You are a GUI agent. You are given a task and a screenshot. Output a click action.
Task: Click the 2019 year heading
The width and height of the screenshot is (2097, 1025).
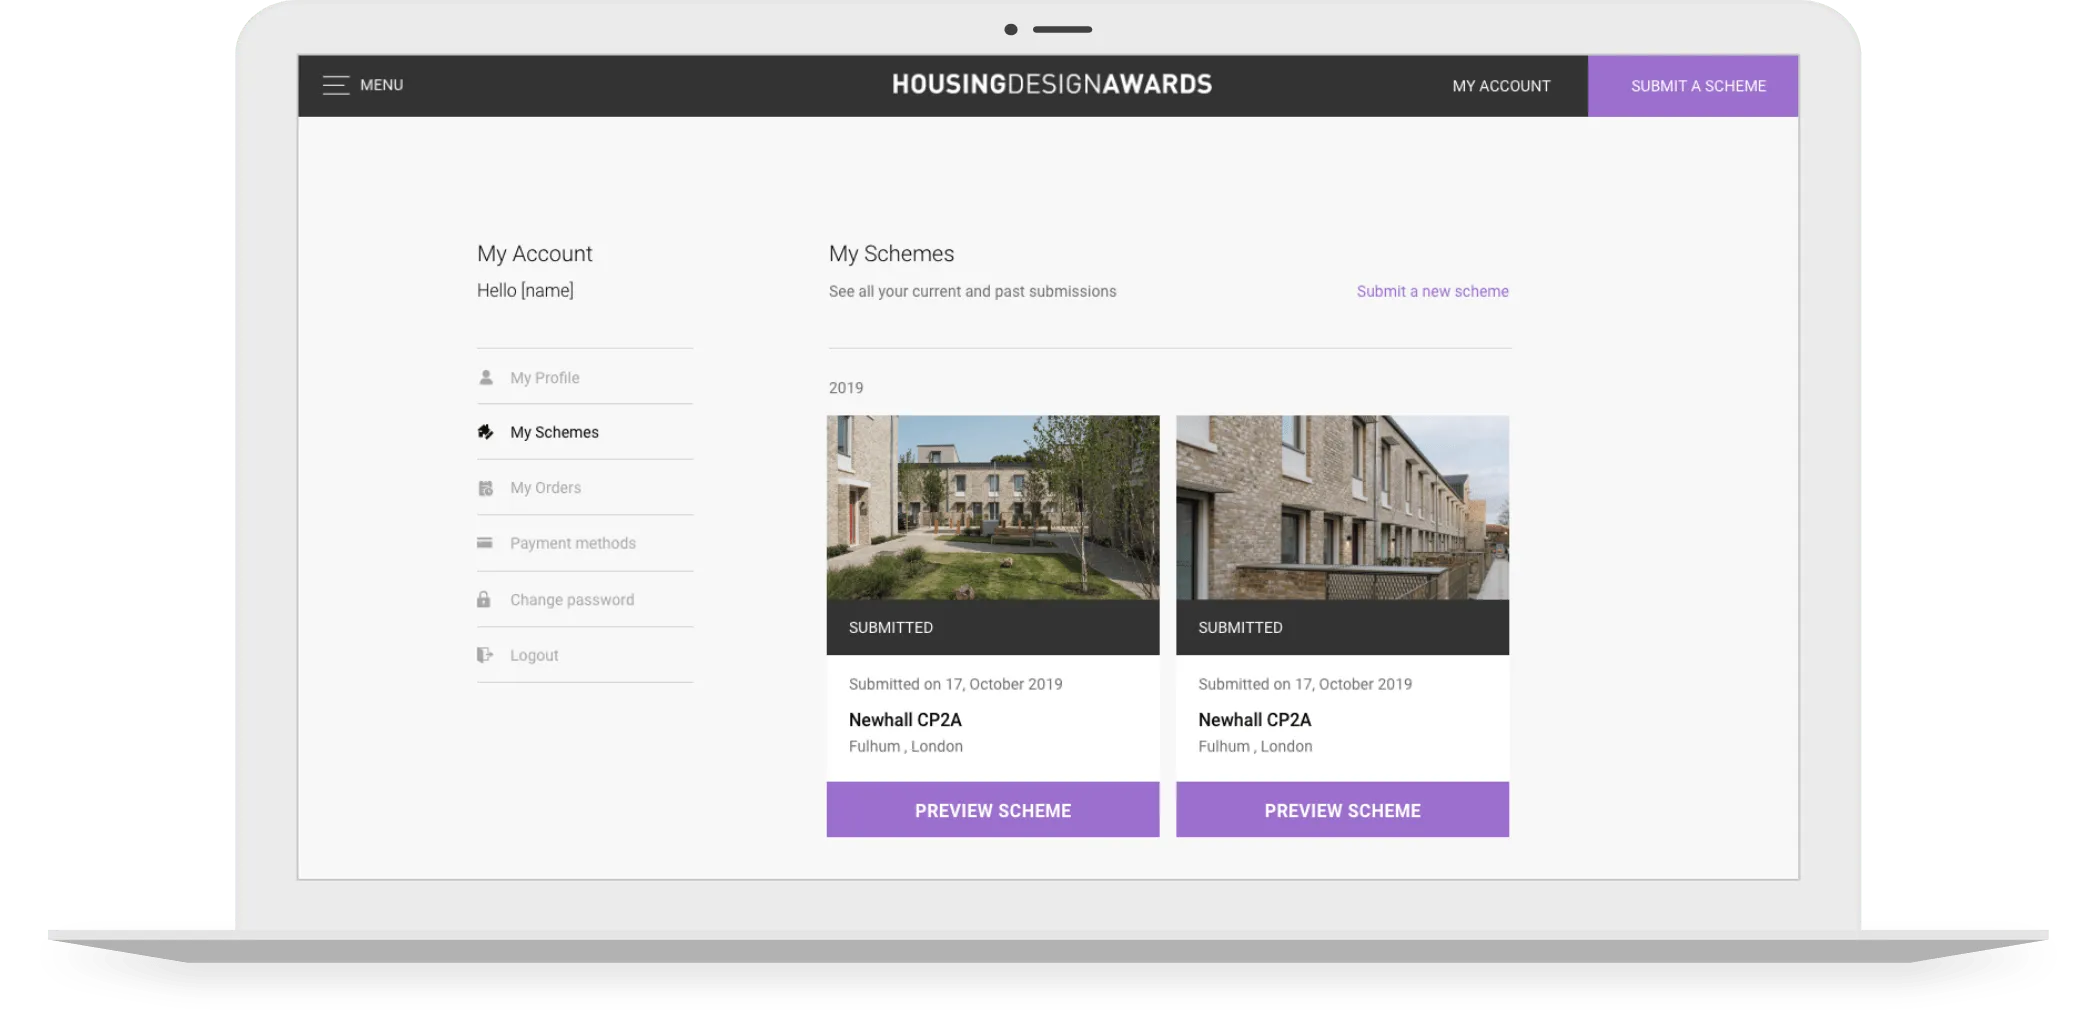(x=846, y=388)
